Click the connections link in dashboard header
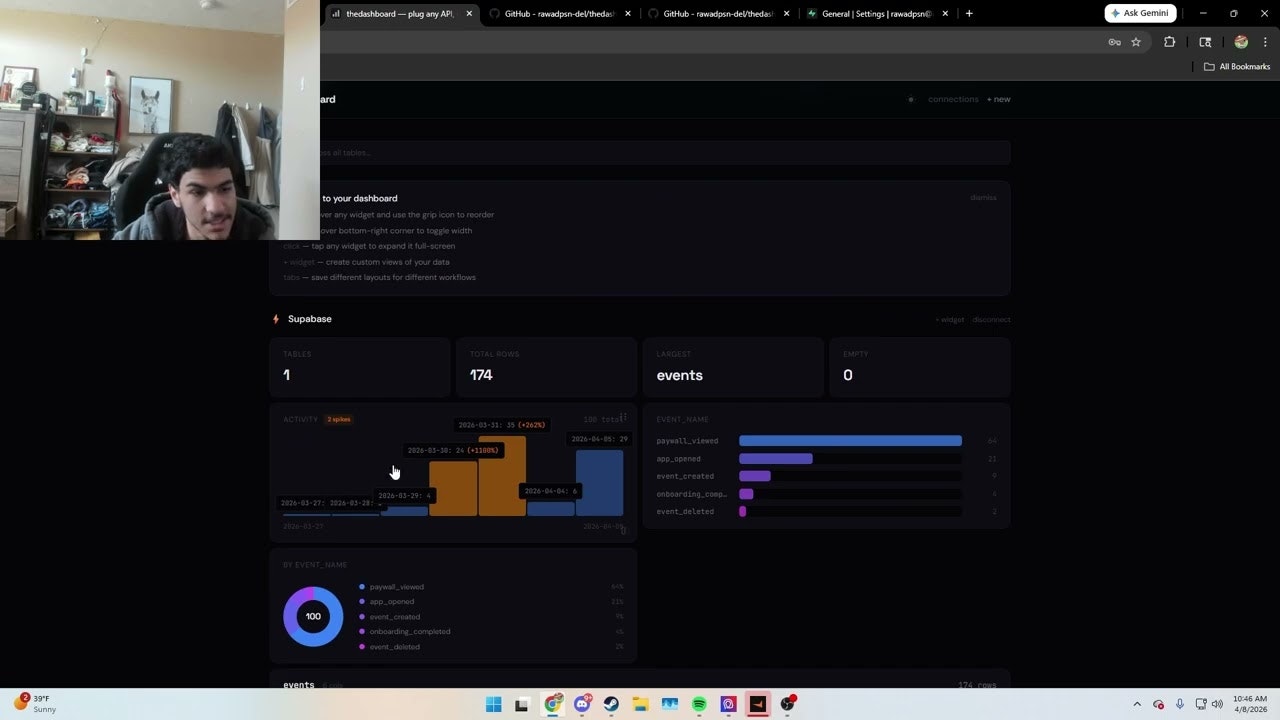Viewport: 1280px width, 720px height. coord(953,99)
